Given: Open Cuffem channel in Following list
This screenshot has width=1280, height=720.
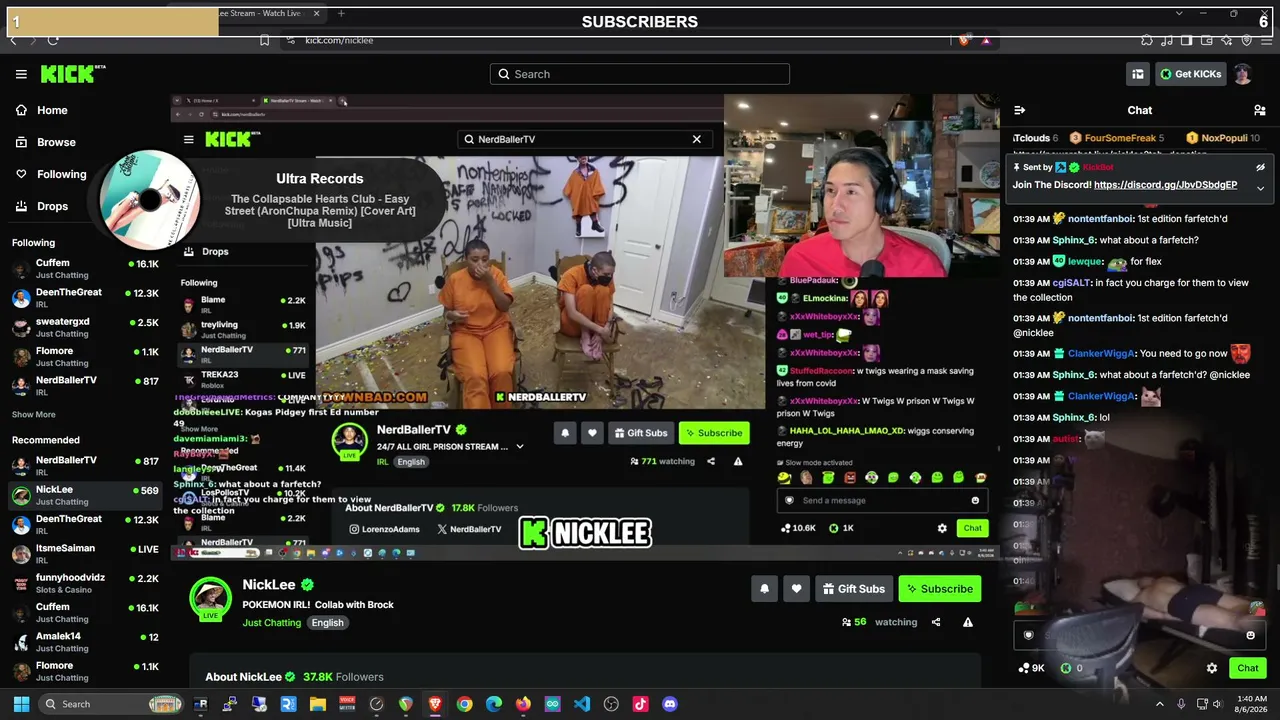Looking at the screenshot, I should [x=85, y=269].
